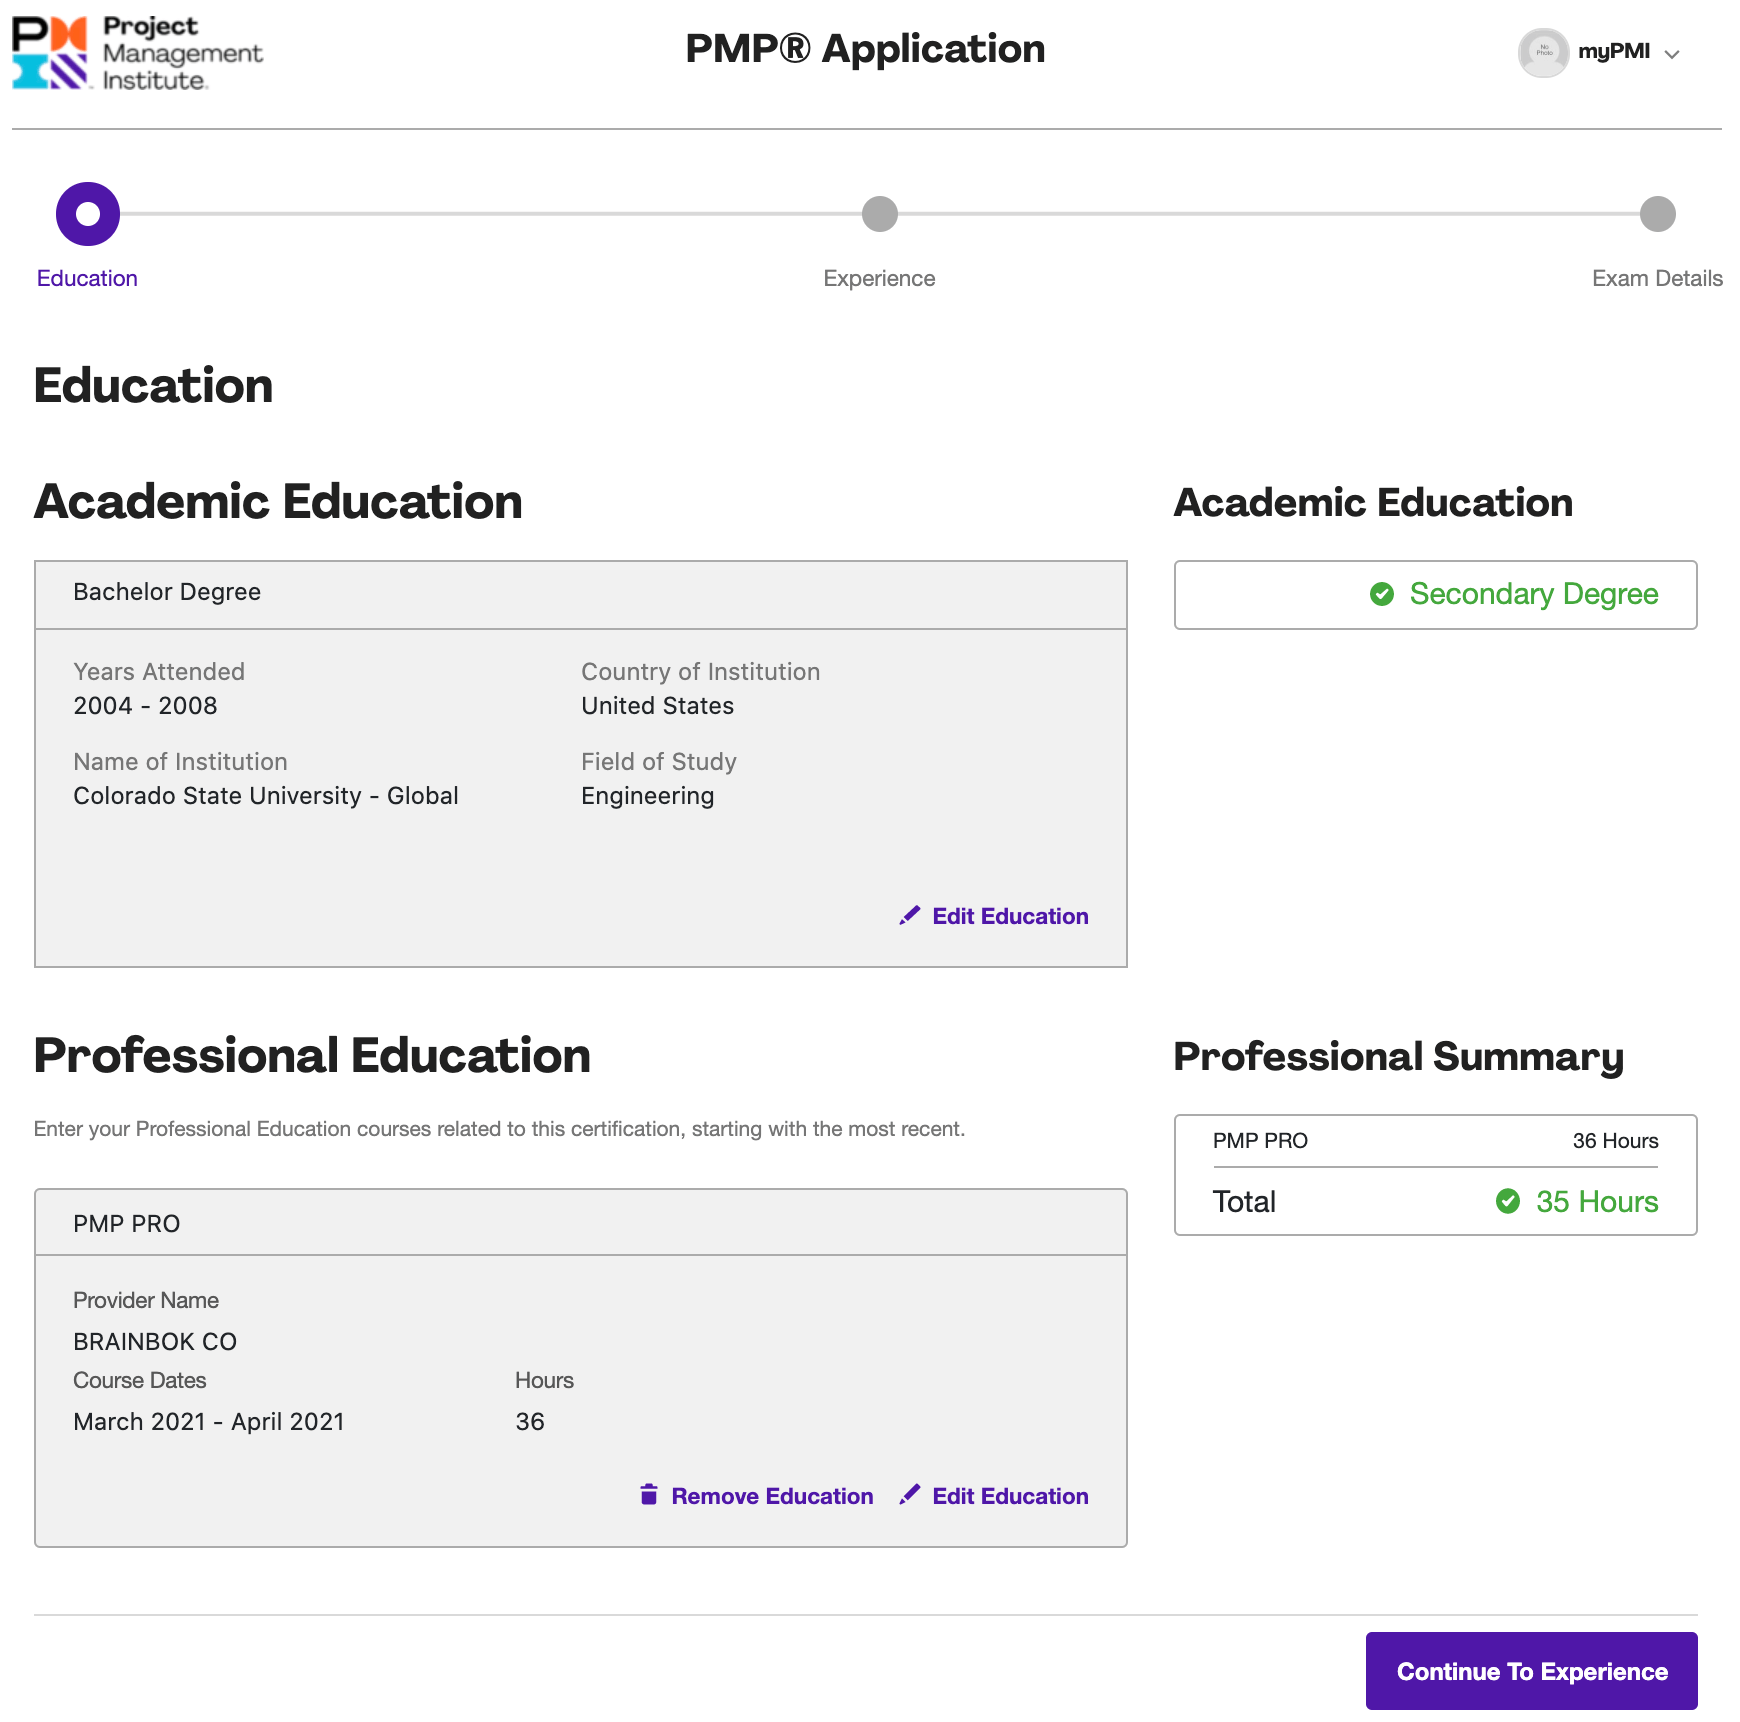
Task: Click the Exam Details step indicator dot
Action: [1656, 213]
